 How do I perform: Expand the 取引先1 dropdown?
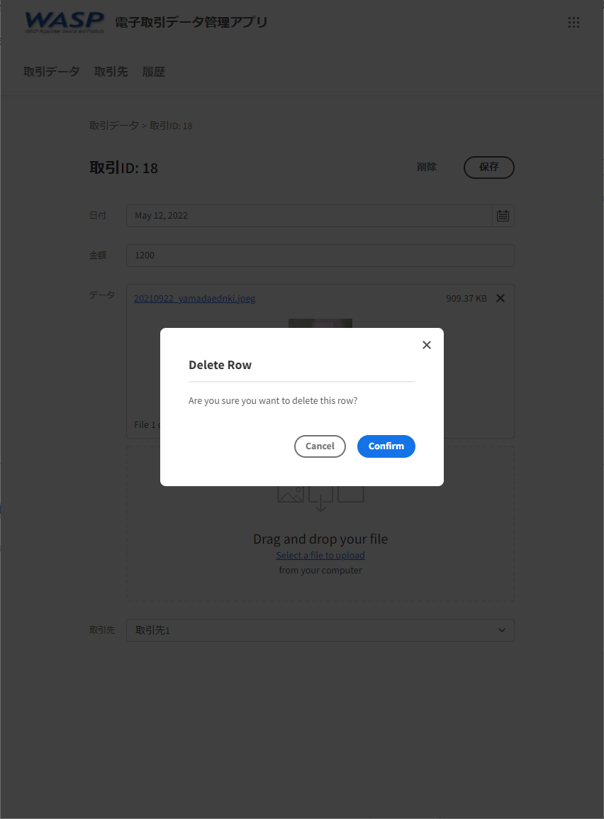coord(320,630)
